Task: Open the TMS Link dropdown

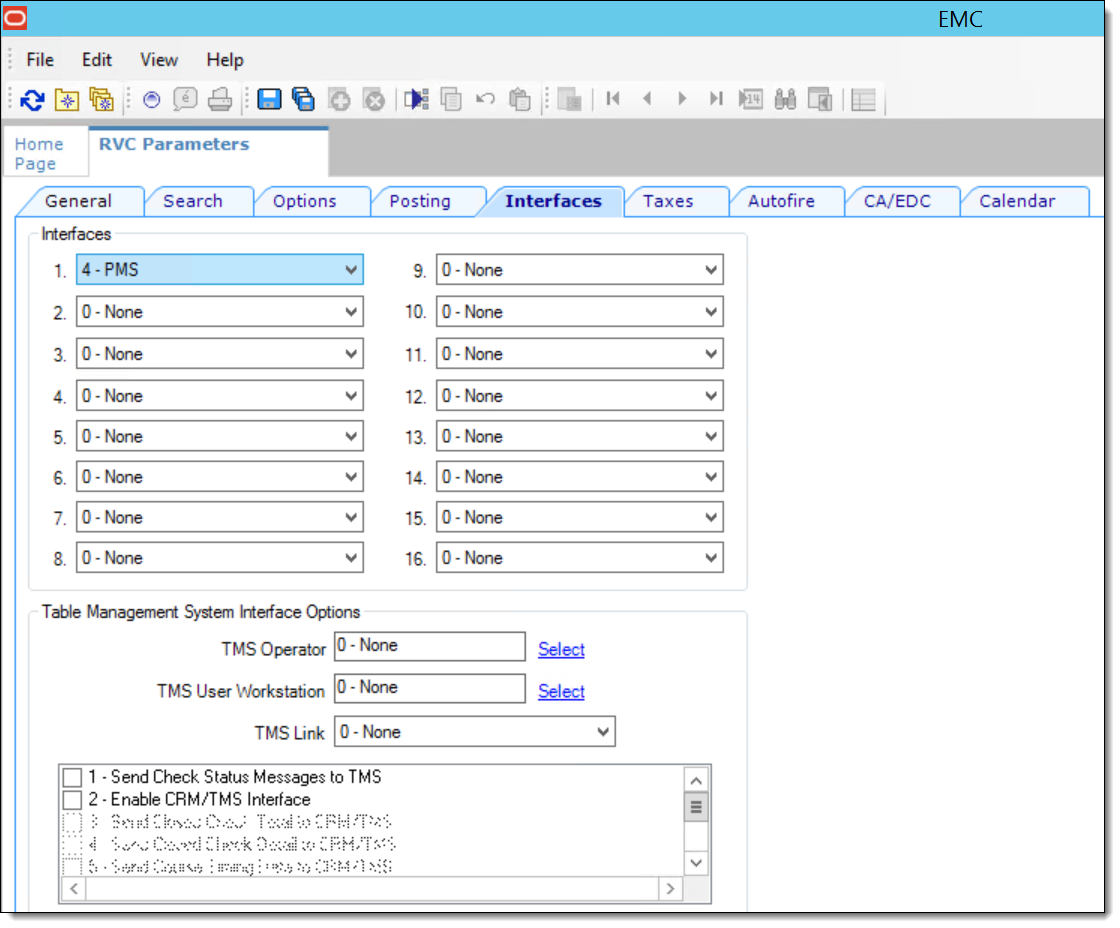Action: 475,732
